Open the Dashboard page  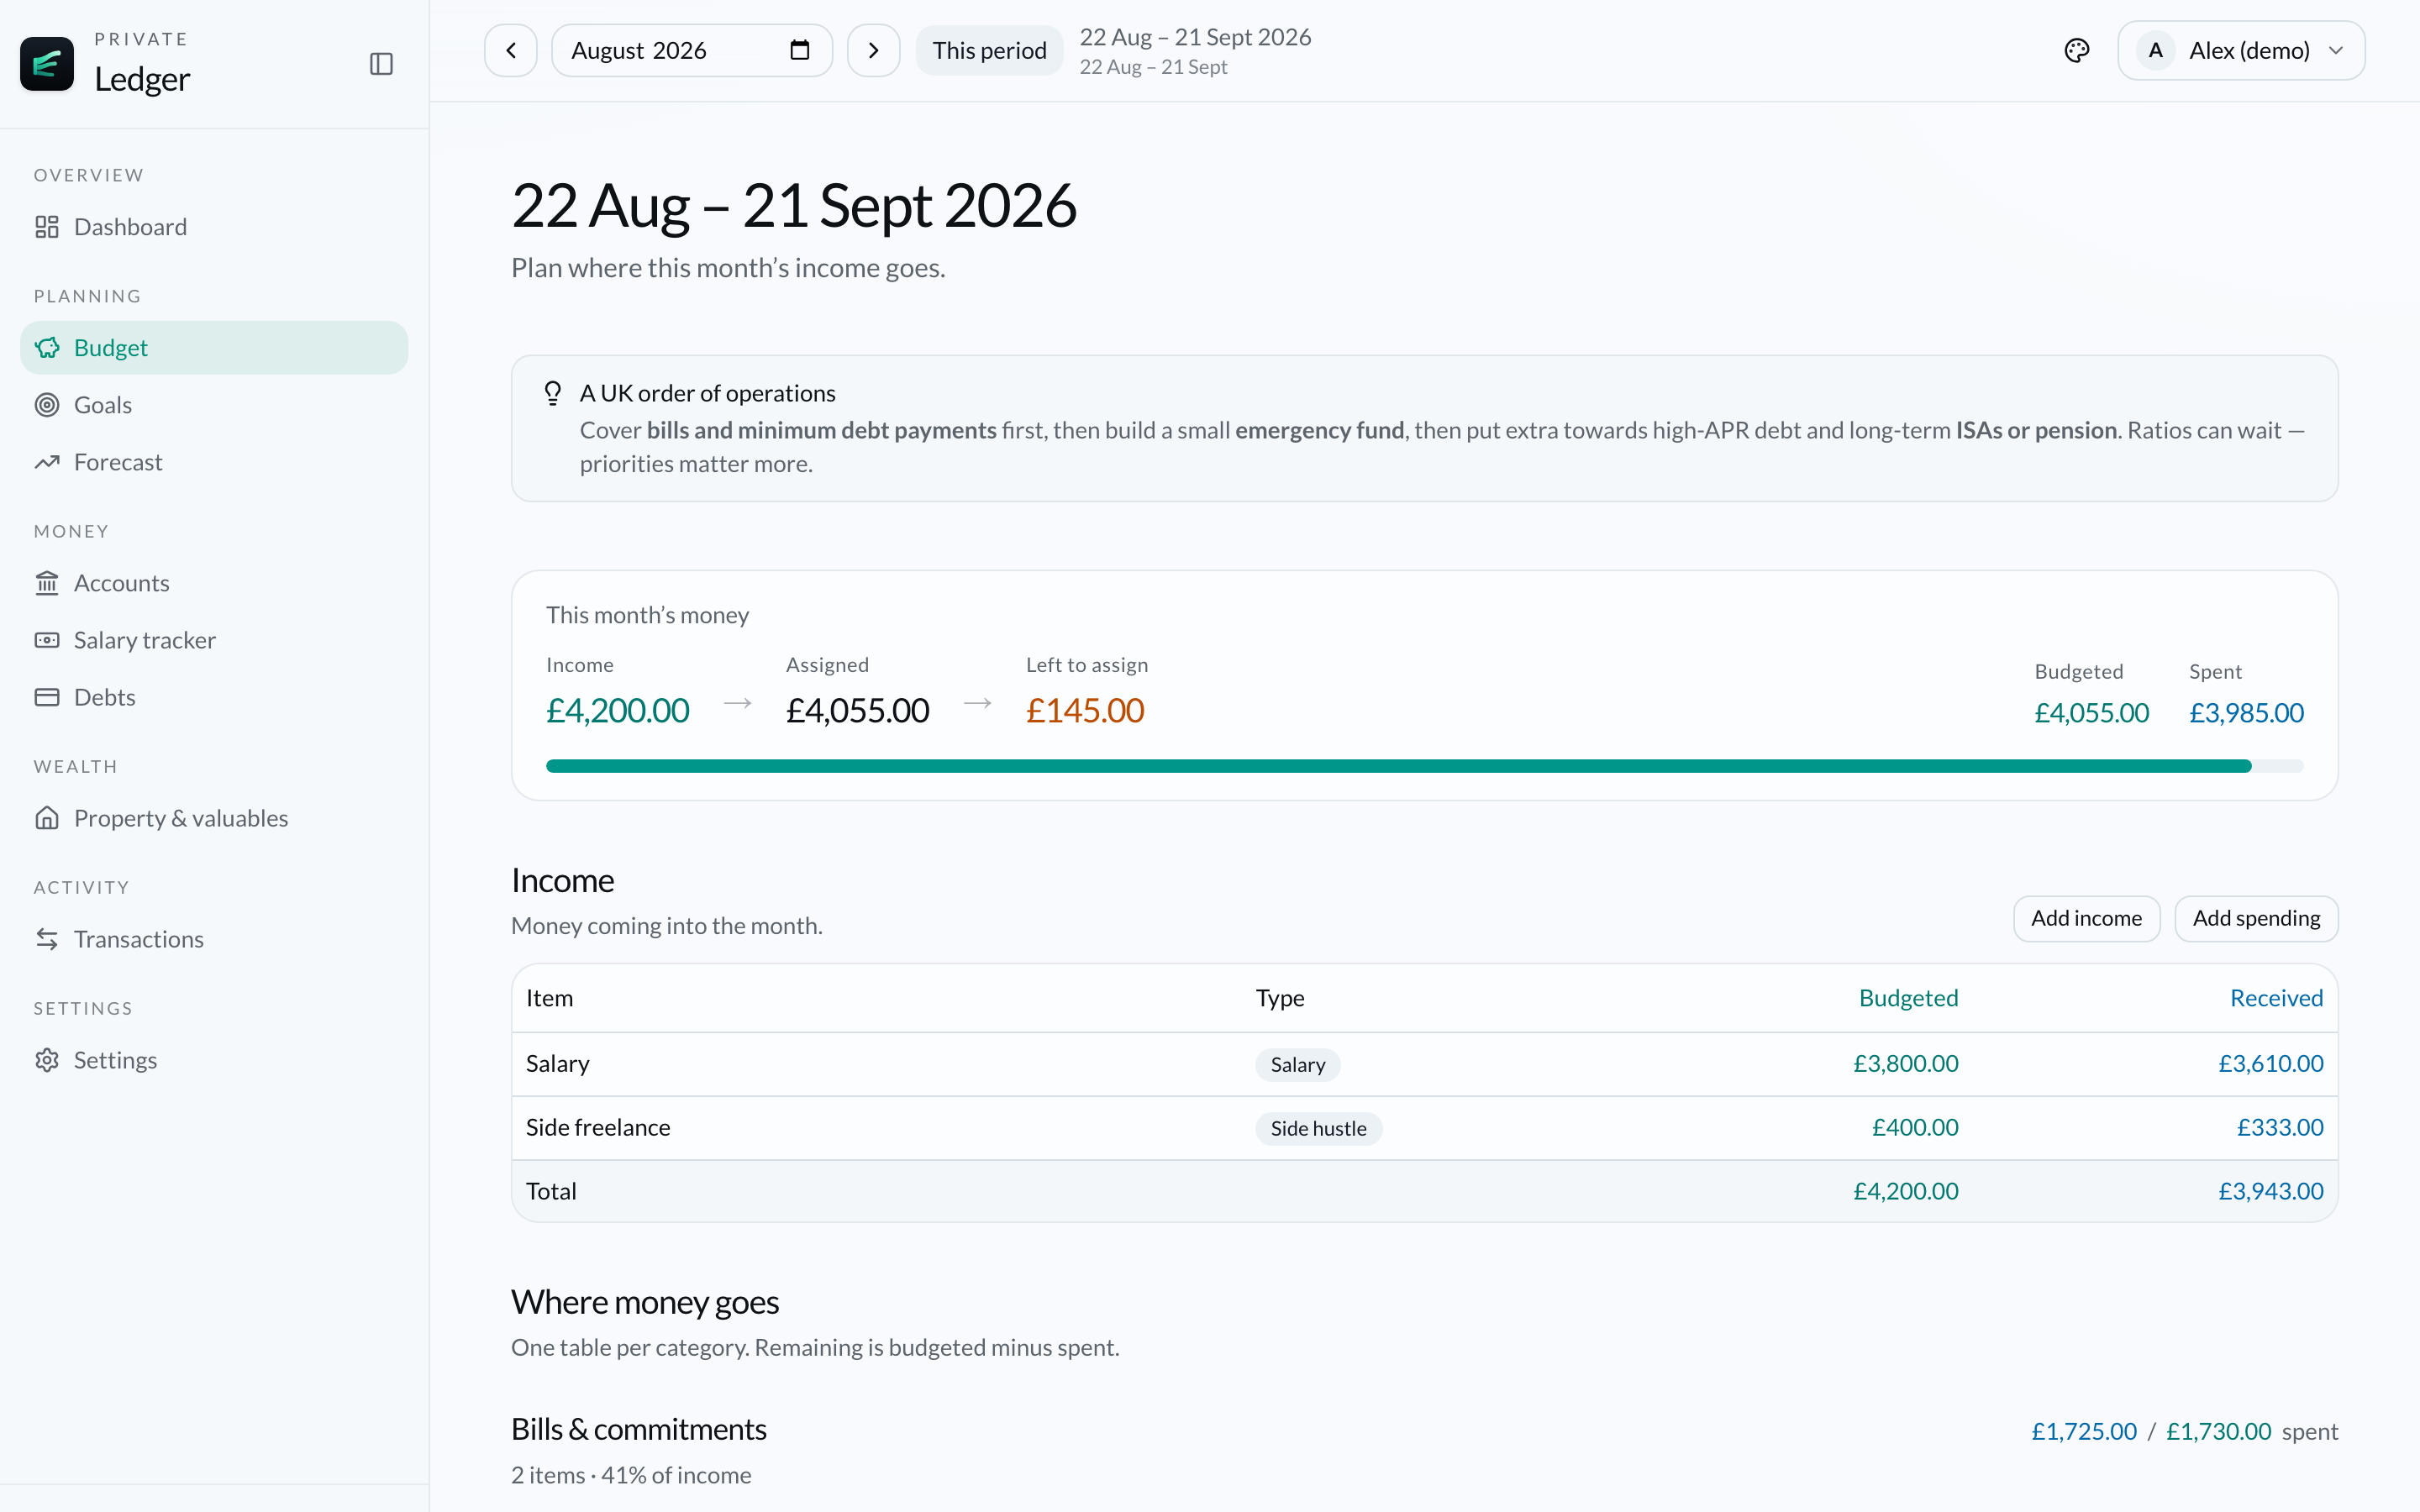(x=214, y=227)
